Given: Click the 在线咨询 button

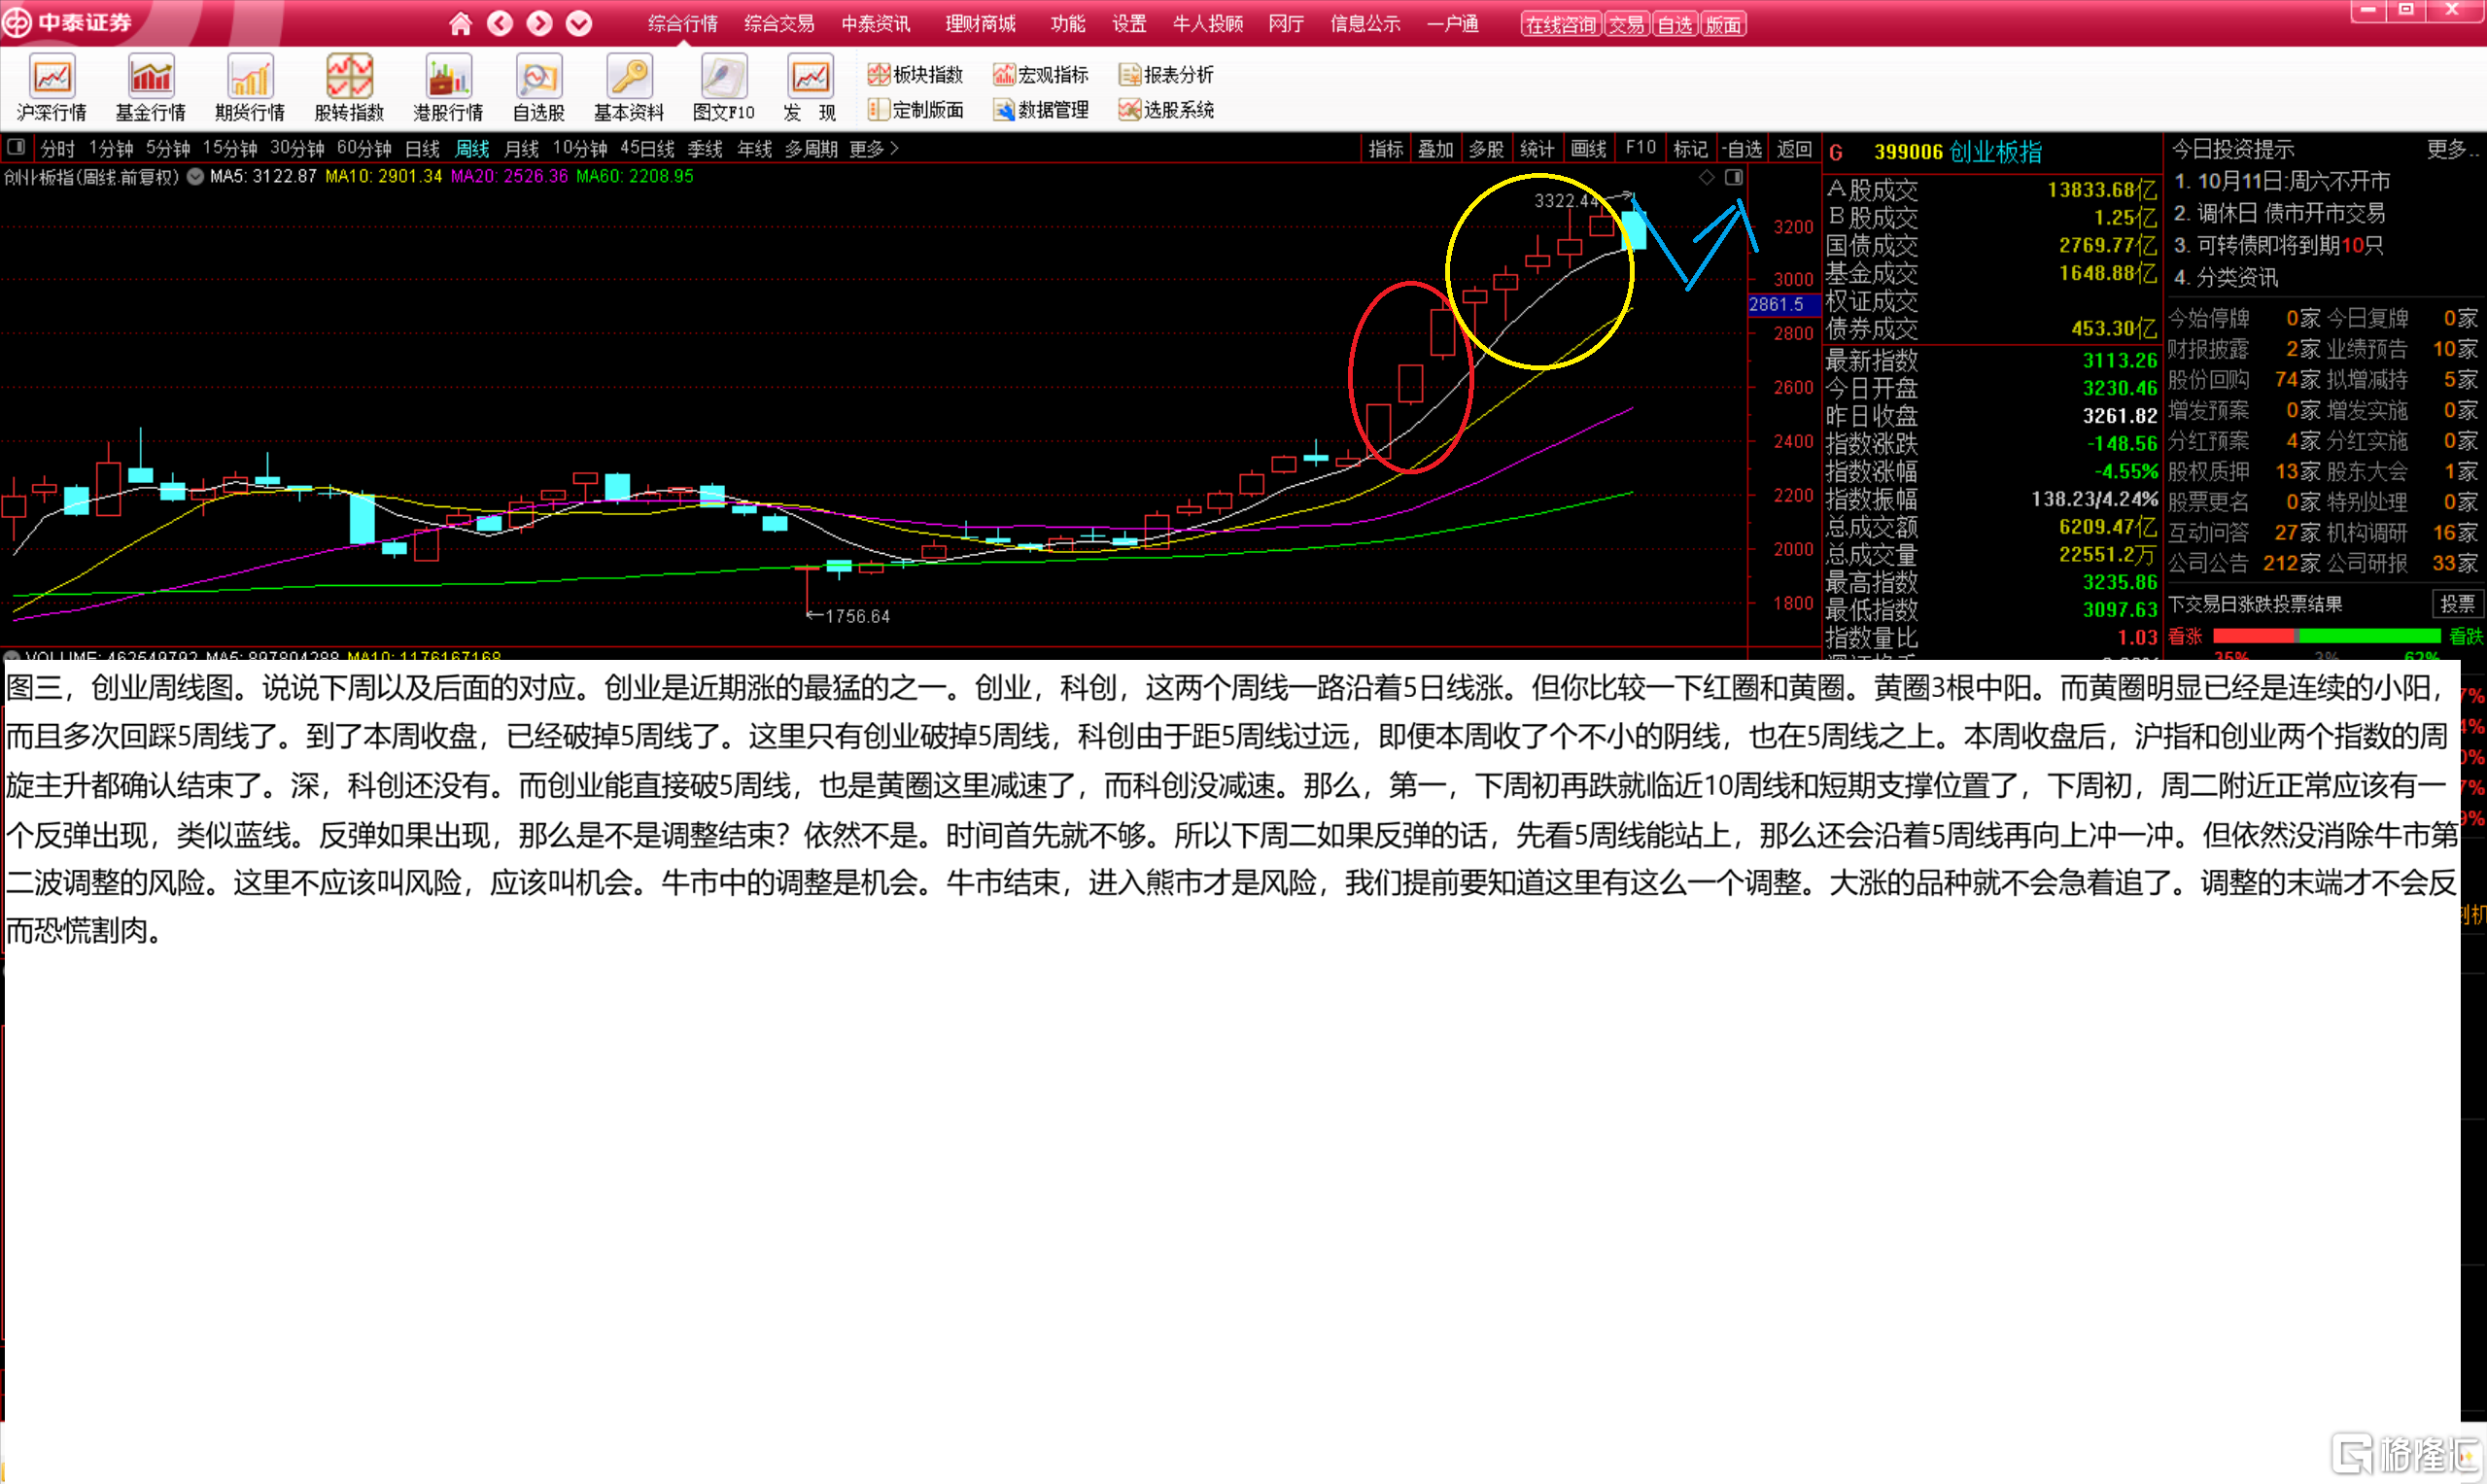Looking at the screenshot, I should [x=1560, y=24].
